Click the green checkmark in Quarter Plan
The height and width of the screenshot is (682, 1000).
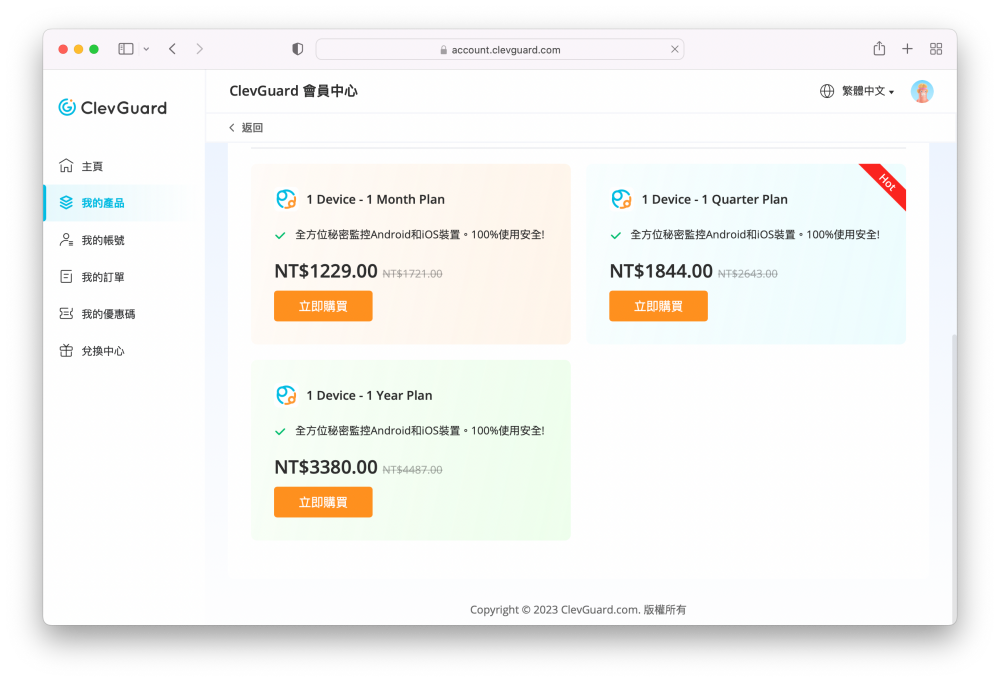click(x=615, y=235)
